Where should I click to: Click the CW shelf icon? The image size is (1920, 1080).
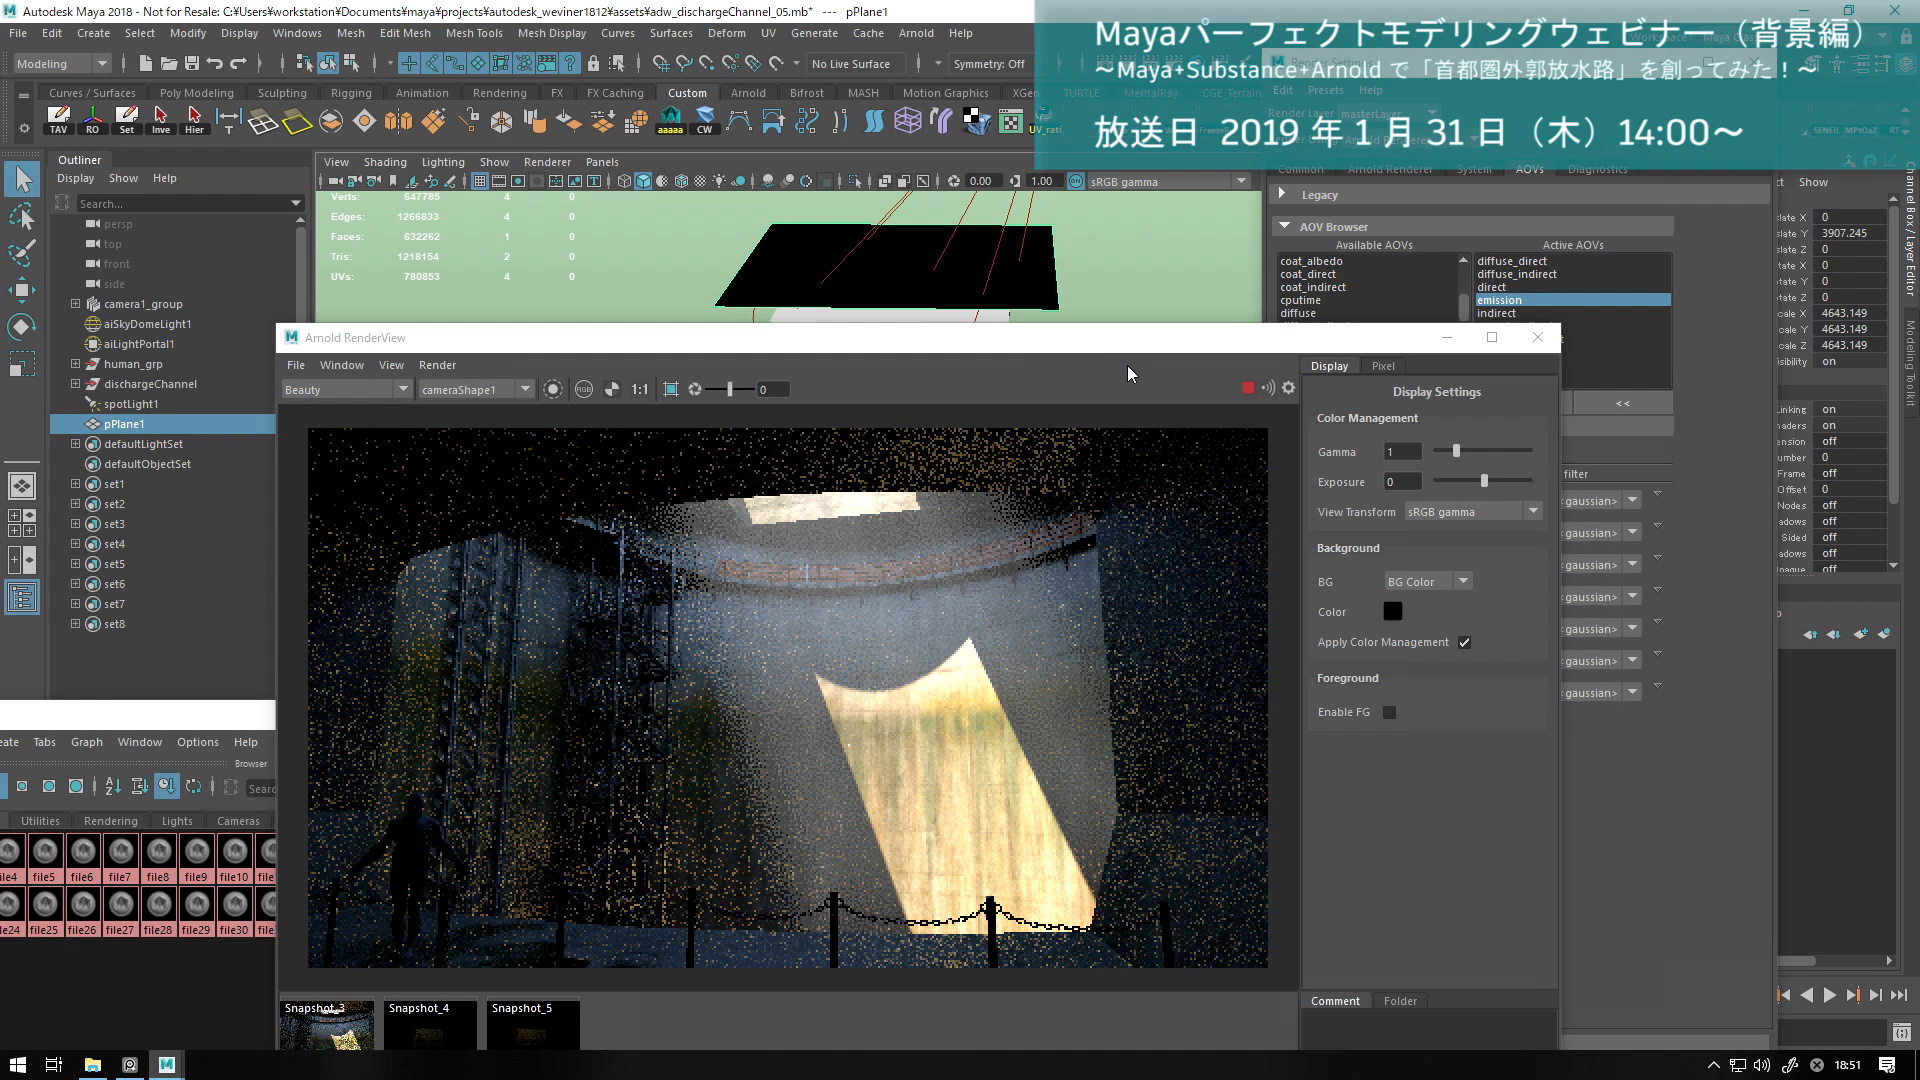[704, 120]
